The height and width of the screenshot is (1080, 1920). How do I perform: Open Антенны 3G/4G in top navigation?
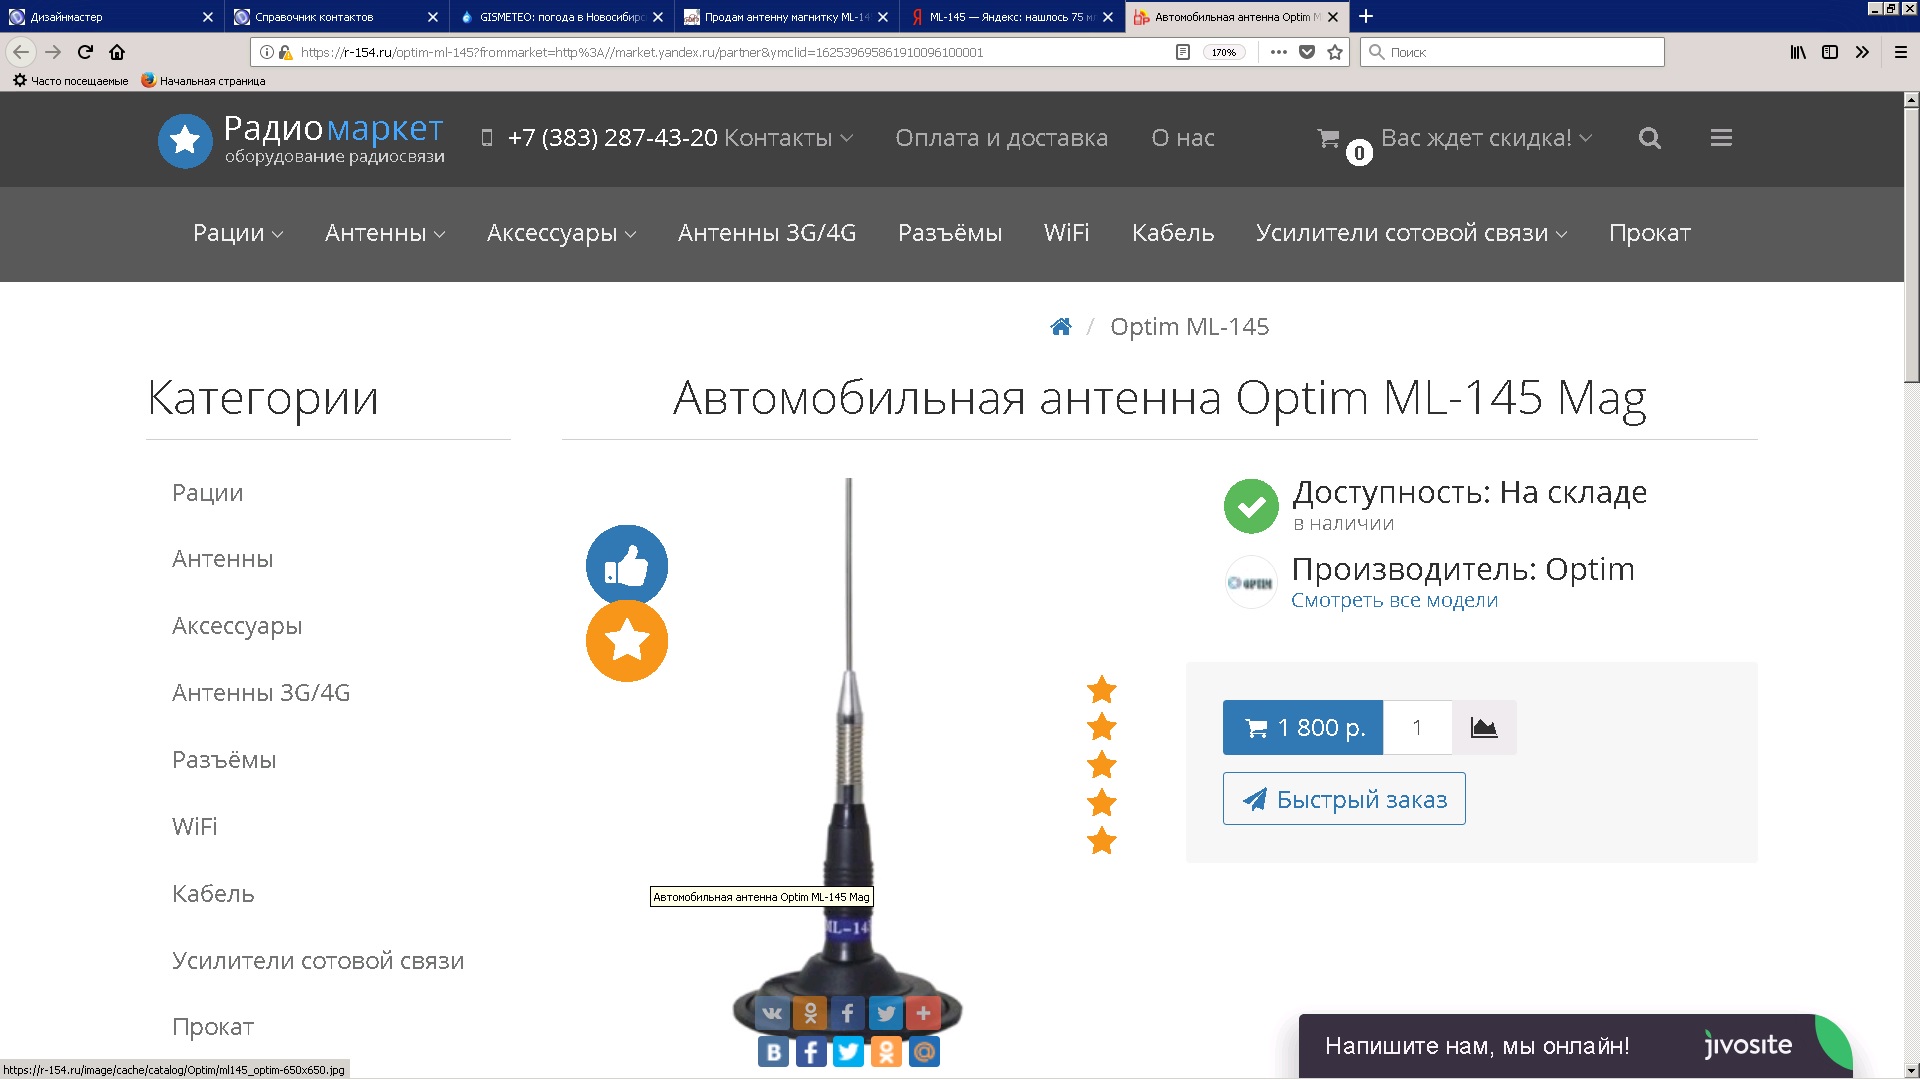(x=767, y=233)
